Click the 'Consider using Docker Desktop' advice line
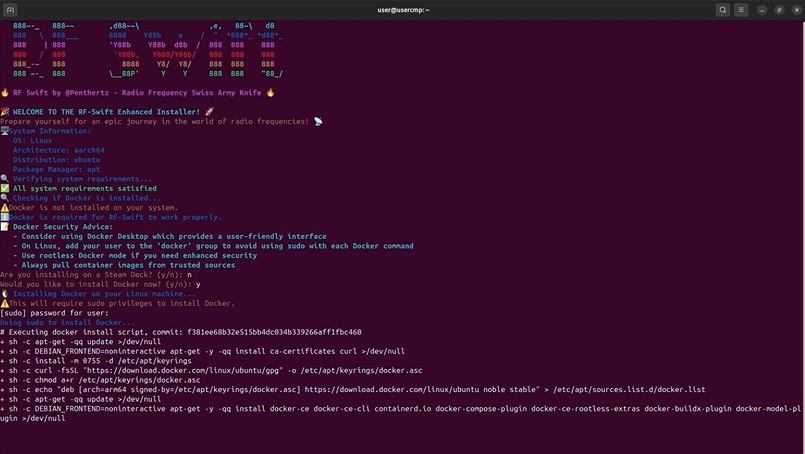The image size is (805, 454). point(170,237)
